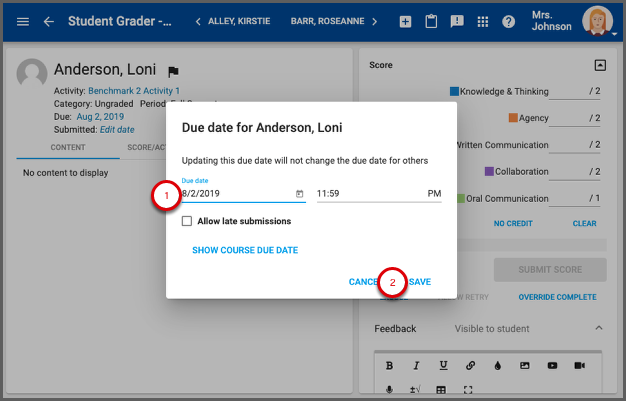
Task: Open the help question mark icon
Action: tap(508, 21)
